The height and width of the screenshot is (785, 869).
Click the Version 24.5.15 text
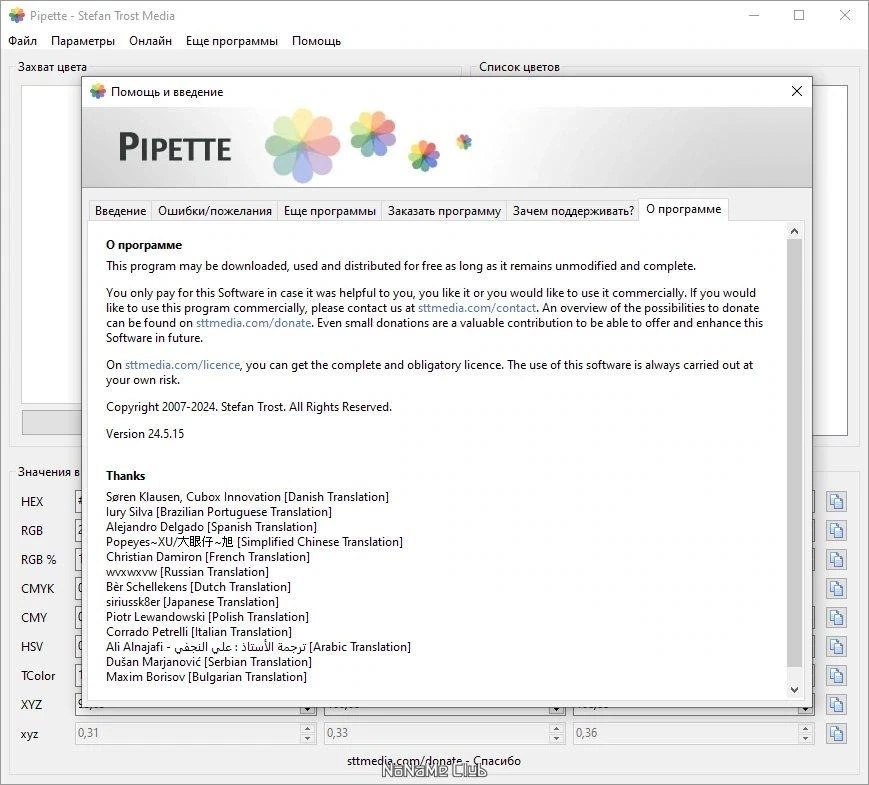click(x=145, y=434)
